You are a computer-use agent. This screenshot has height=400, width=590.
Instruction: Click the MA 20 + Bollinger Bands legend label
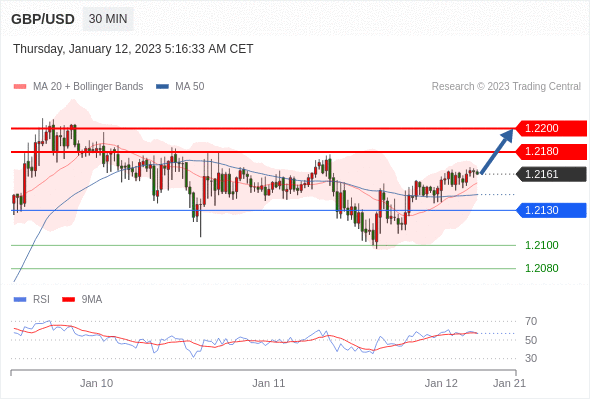coord(88,87)
